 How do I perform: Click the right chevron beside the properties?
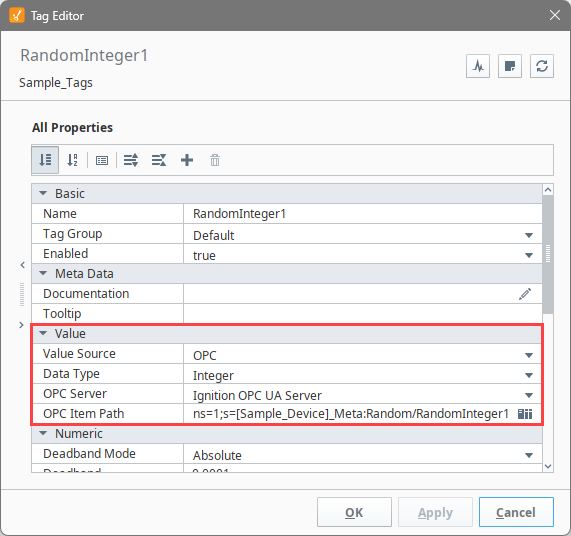[x=21, y=325]
